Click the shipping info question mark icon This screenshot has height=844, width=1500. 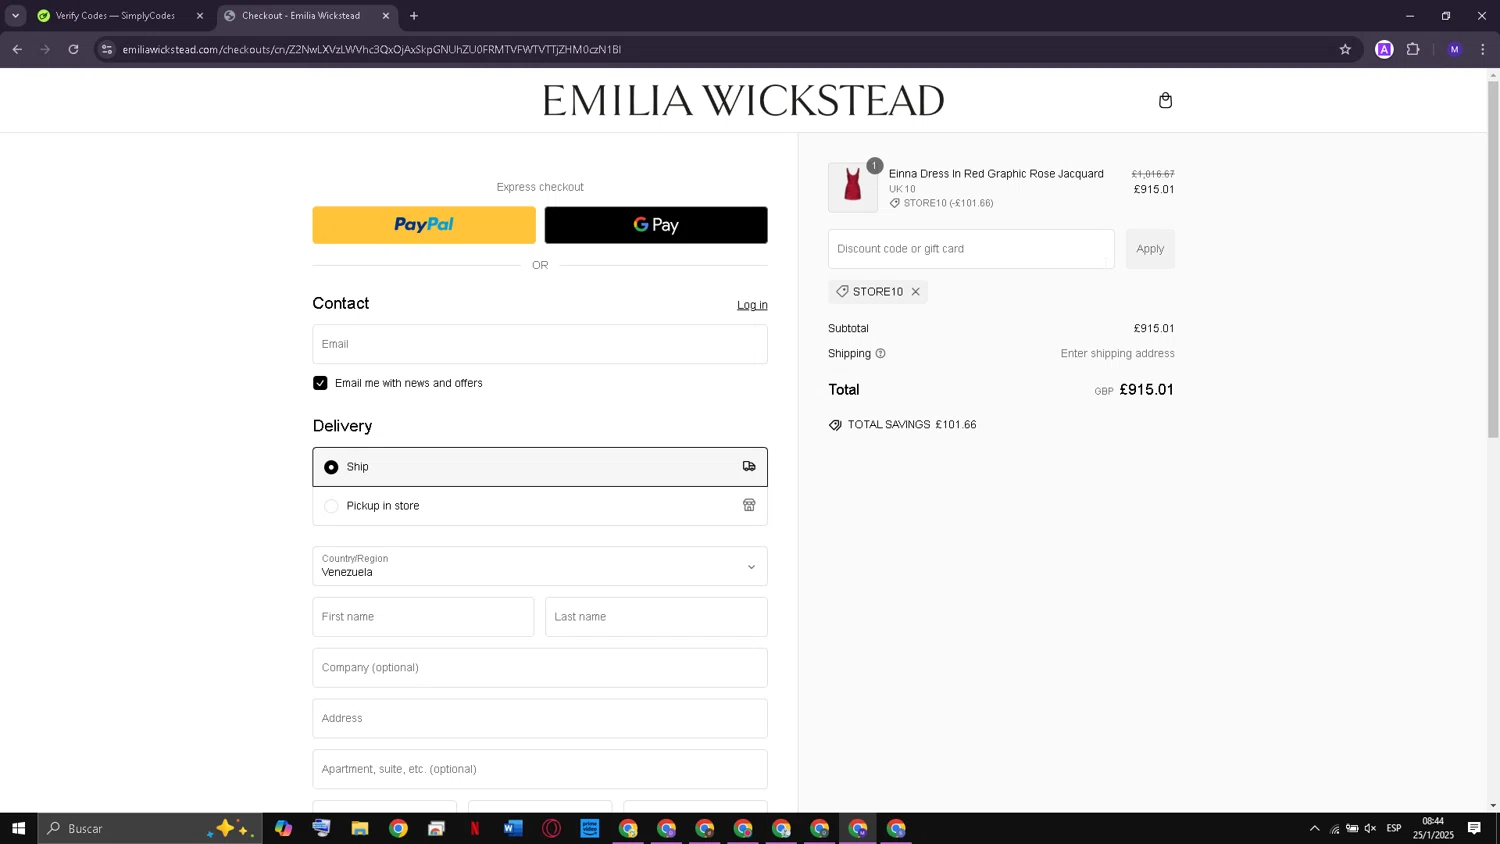tap(880, 353)
